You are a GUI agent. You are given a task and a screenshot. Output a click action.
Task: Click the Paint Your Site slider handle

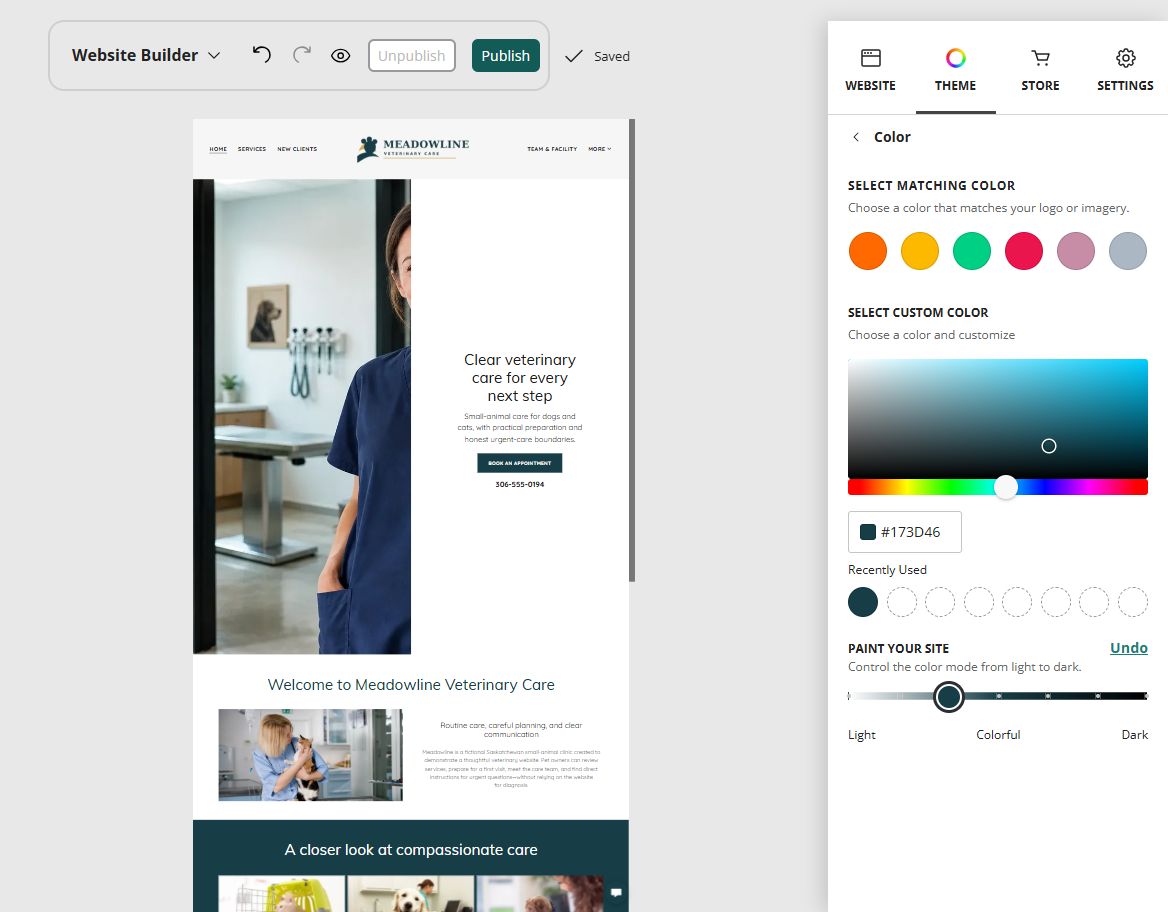pyautogui.click(x=948, y=697)
